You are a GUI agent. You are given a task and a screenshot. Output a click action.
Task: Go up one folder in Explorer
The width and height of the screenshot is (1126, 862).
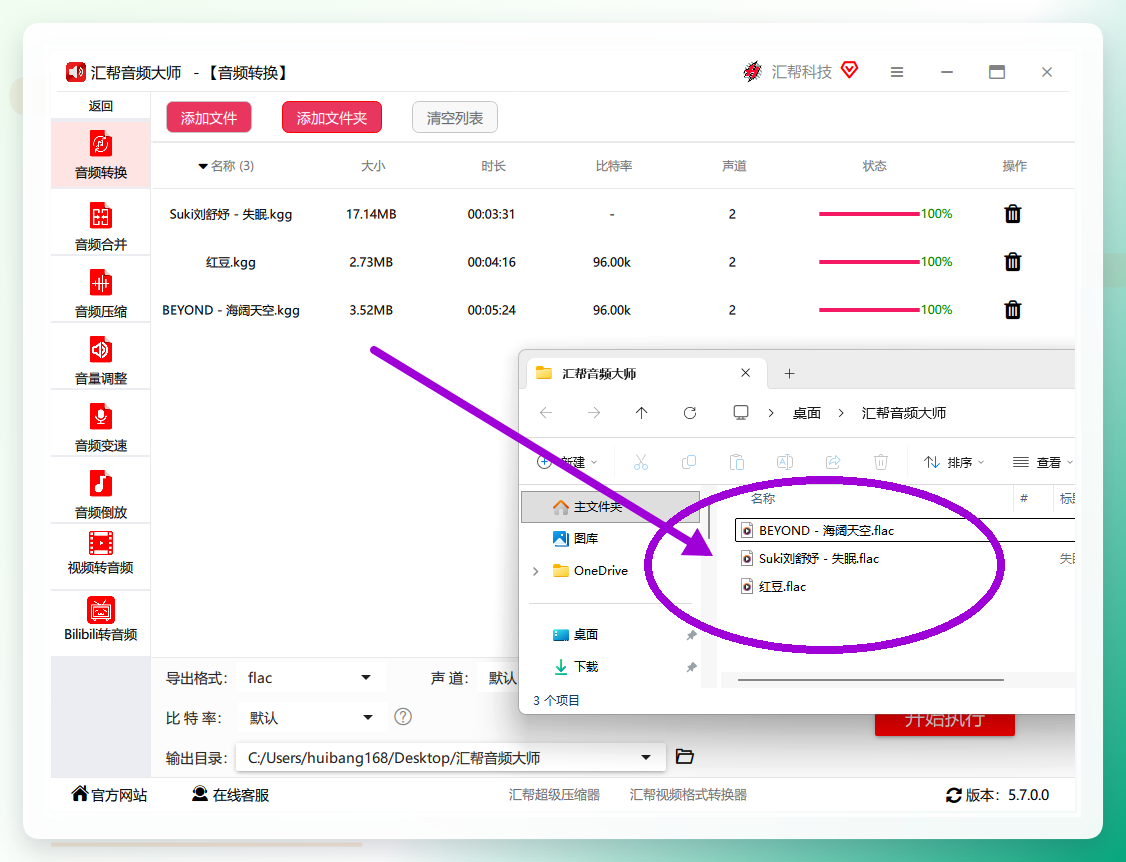click(x=641, y=412)
